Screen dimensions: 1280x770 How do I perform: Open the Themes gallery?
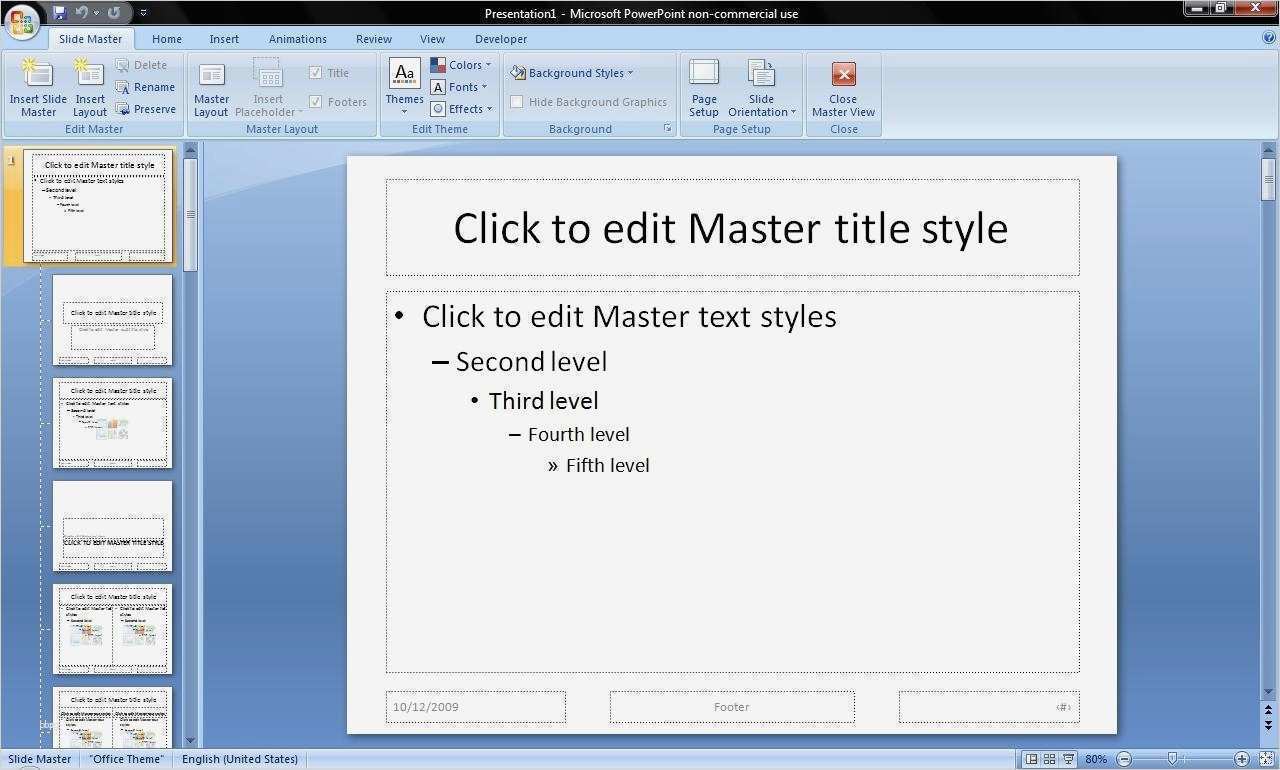coord(404,85)
